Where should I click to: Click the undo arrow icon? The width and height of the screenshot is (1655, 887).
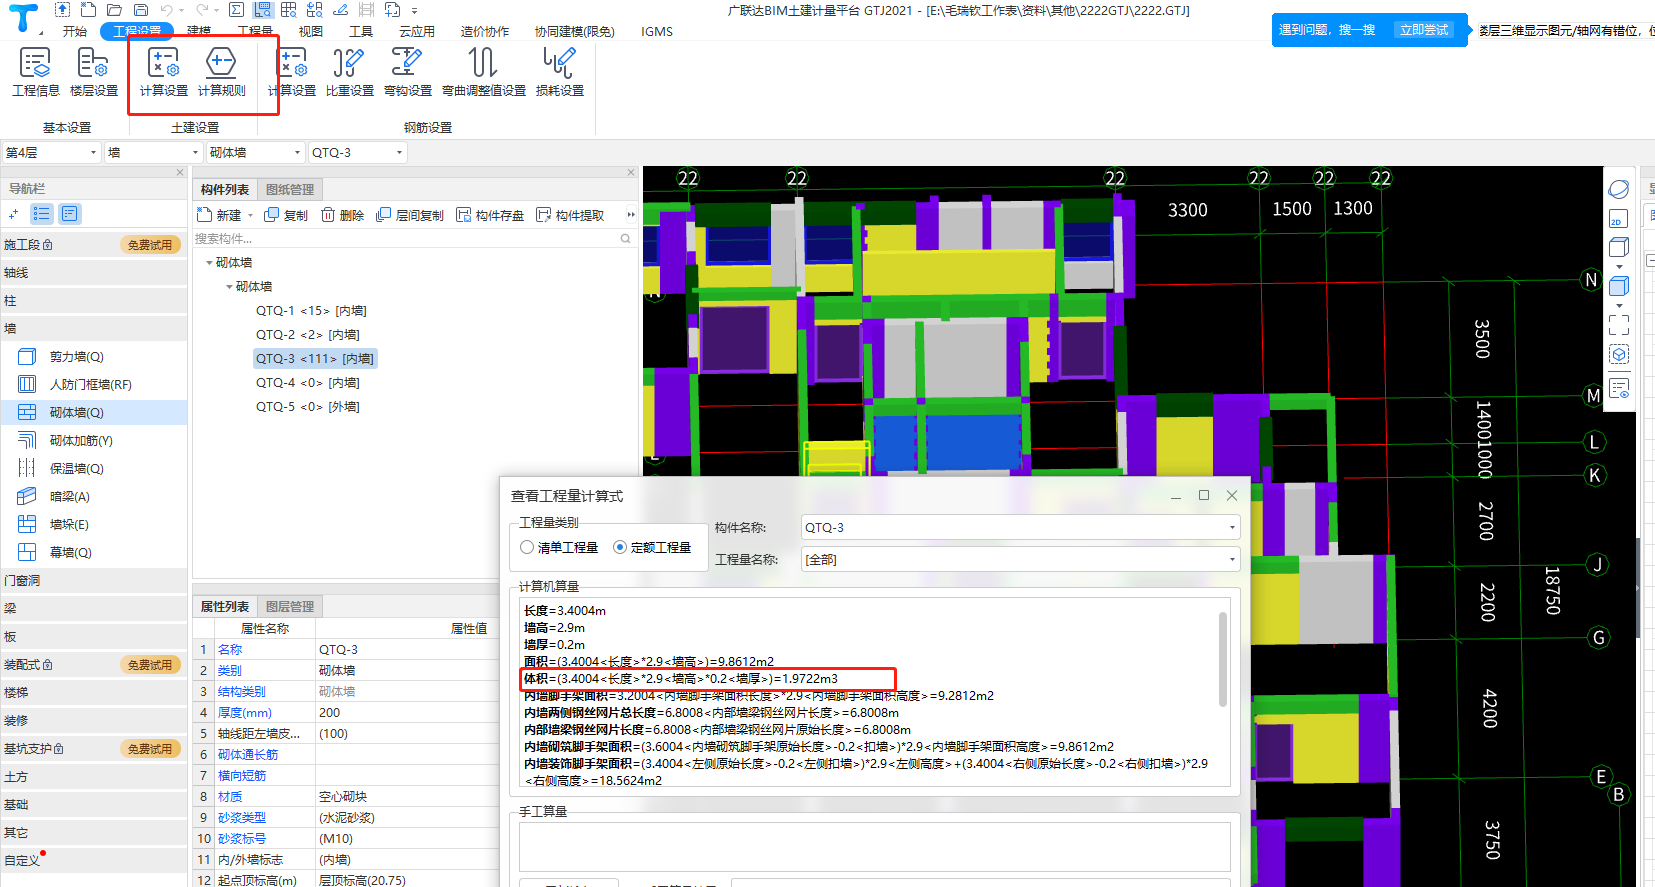(167, 10)
